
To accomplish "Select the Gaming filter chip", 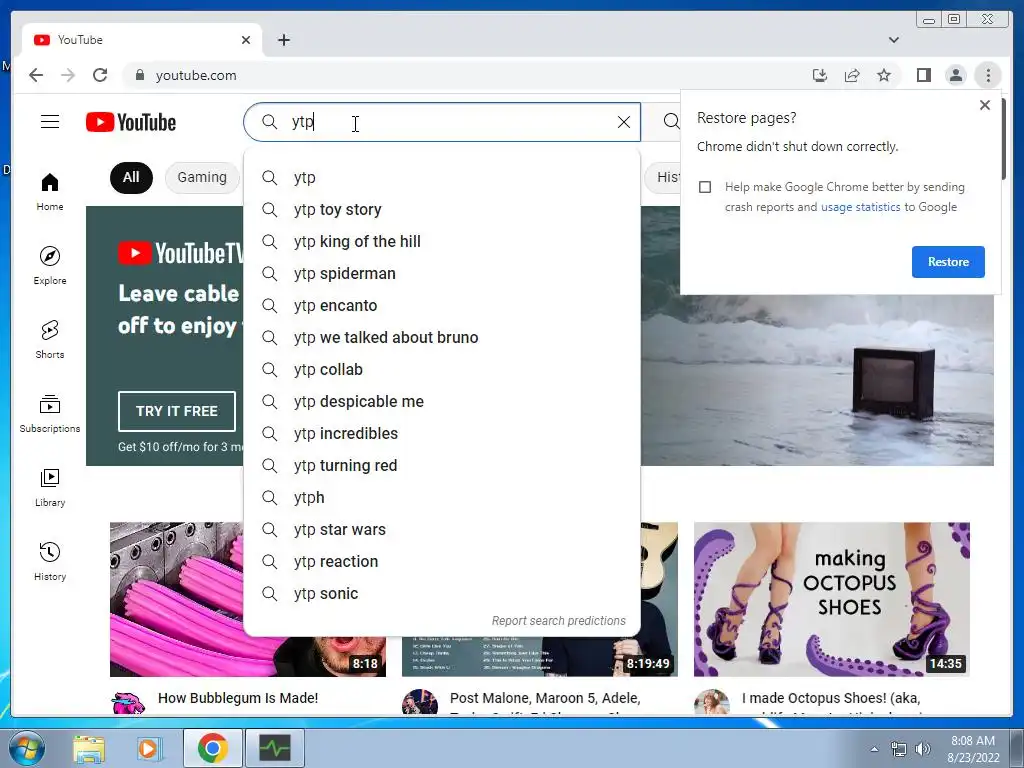I will [x=202, y=178].
